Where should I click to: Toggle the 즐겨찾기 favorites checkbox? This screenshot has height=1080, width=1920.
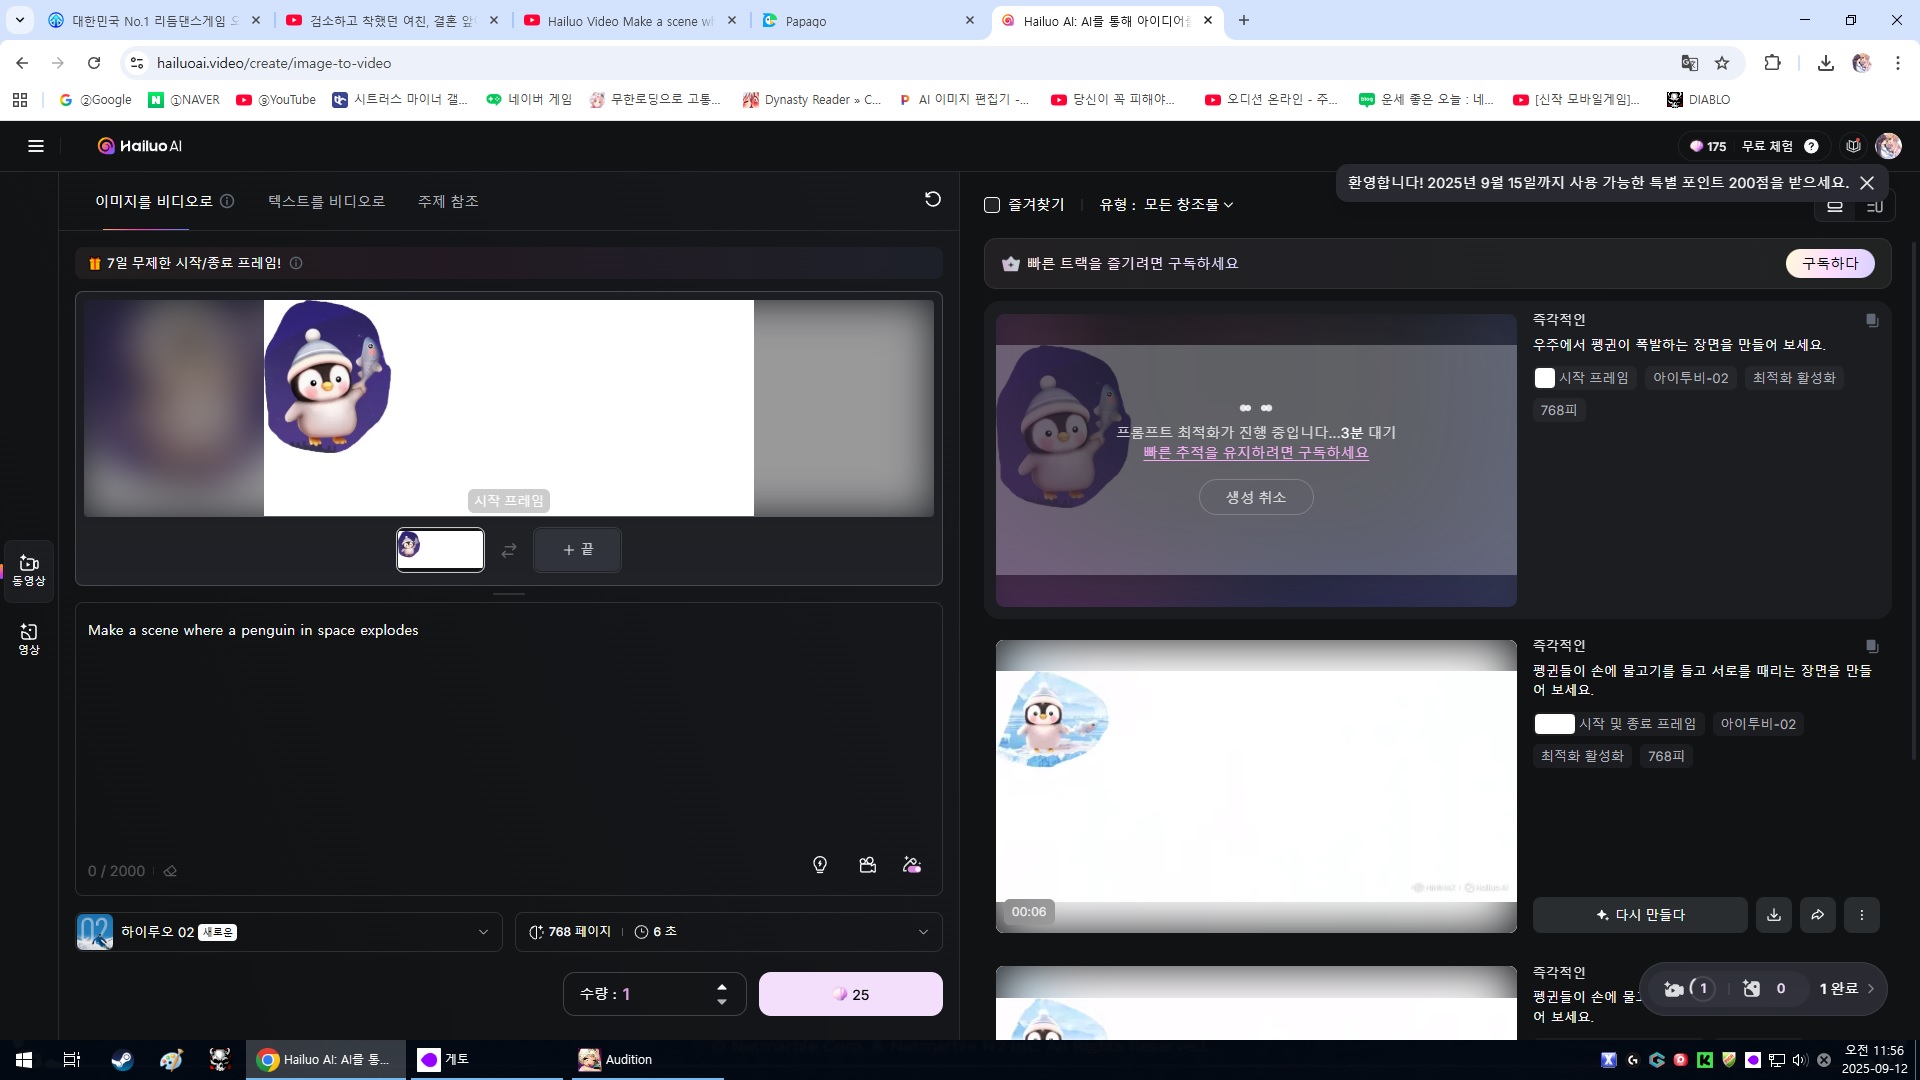click(x=992, y=205)
